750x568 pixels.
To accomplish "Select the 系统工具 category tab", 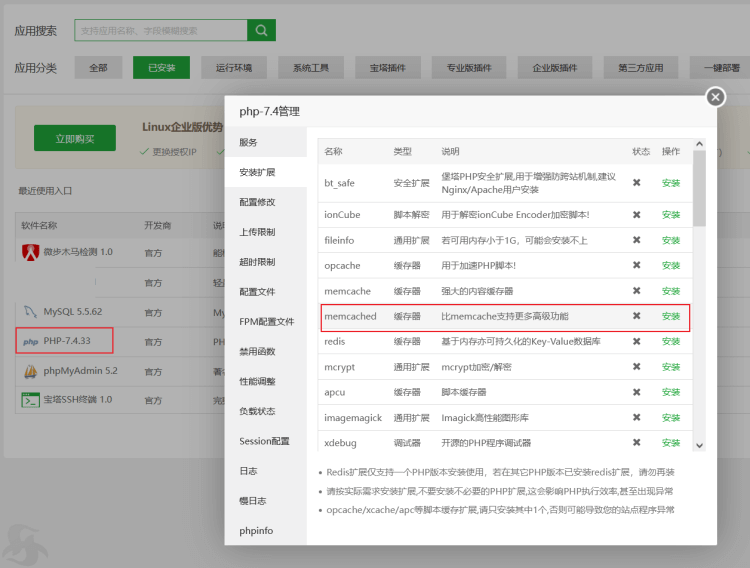I will (310, 67).
